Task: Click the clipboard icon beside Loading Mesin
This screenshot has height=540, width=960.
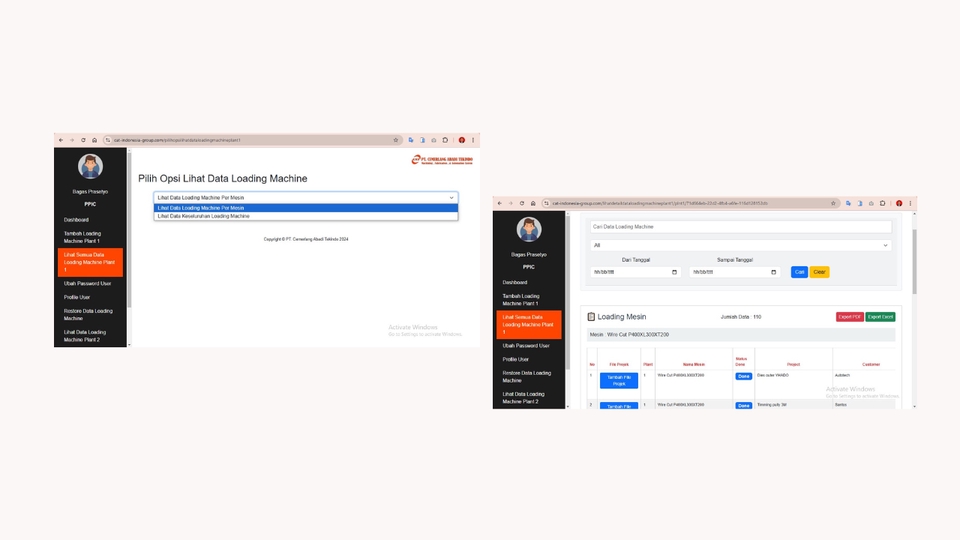Action: click(x=591, y=317)
